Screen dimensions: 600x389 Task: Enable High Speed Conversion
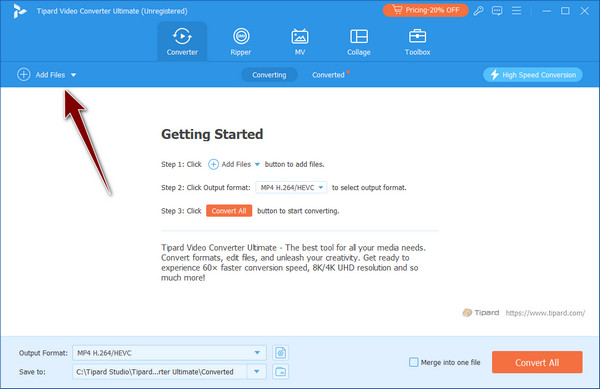pos(533,75)
